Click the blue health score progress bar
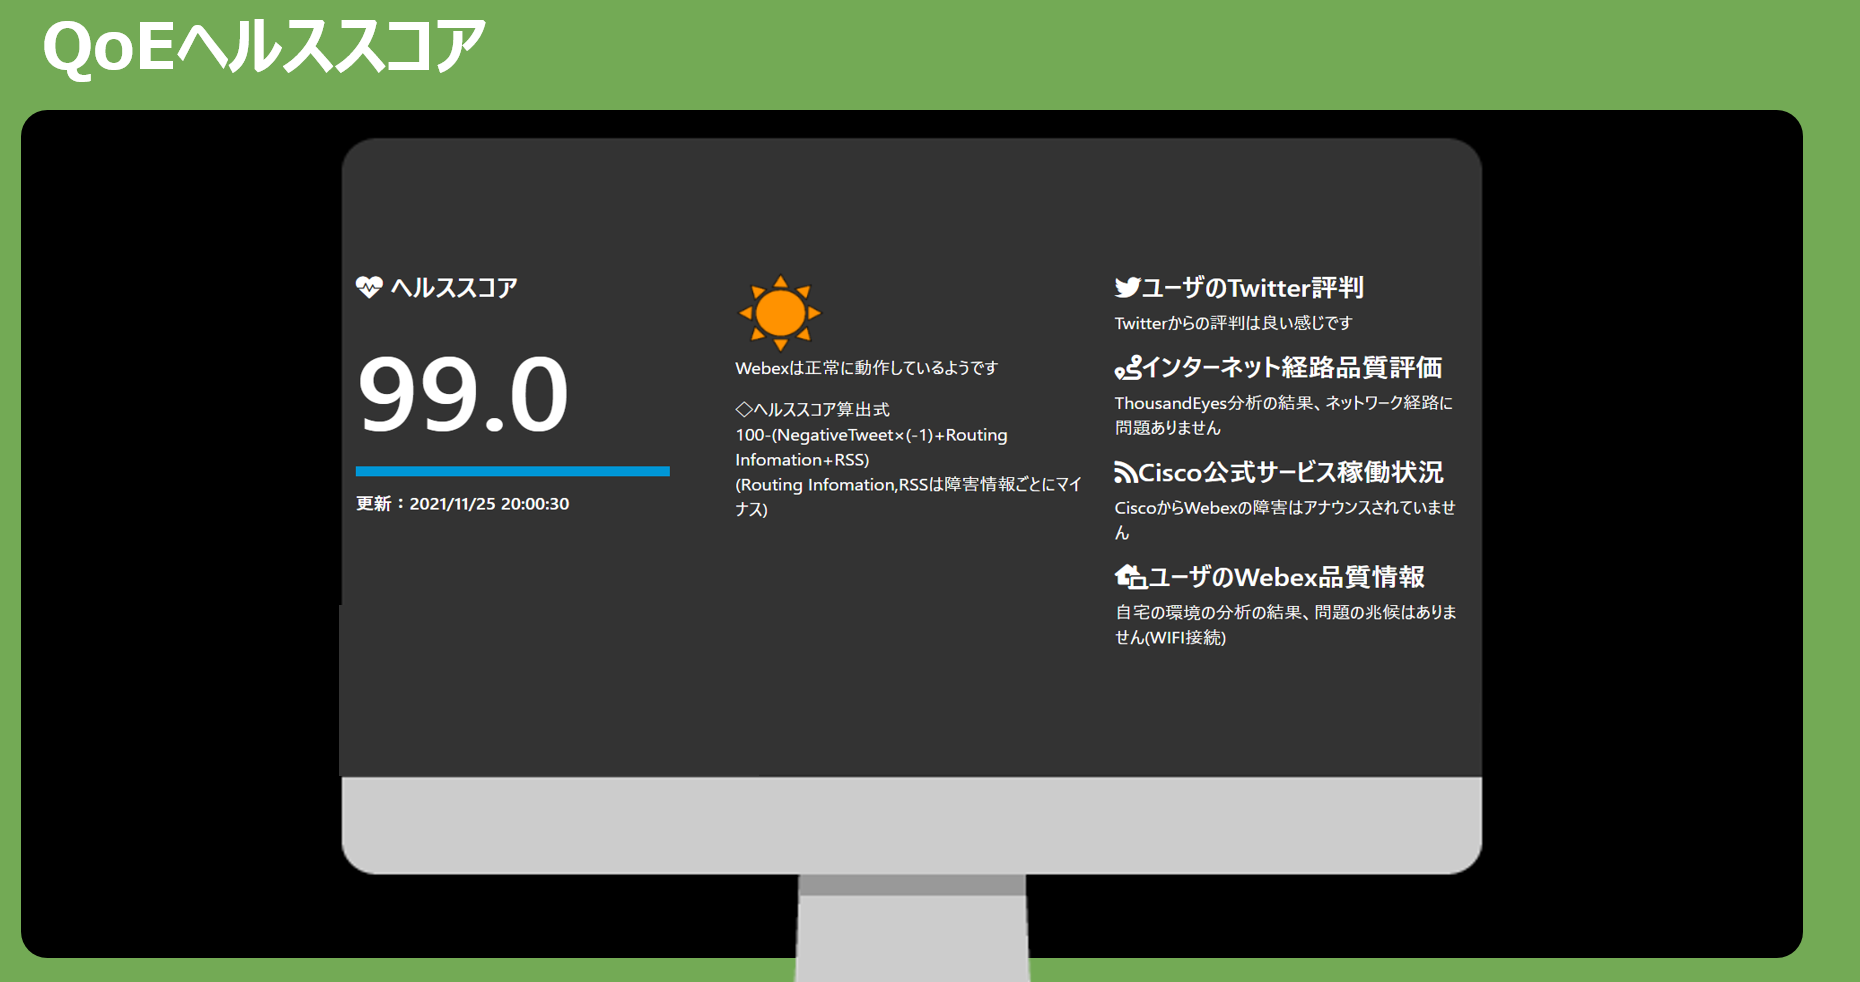 point(513,471)
